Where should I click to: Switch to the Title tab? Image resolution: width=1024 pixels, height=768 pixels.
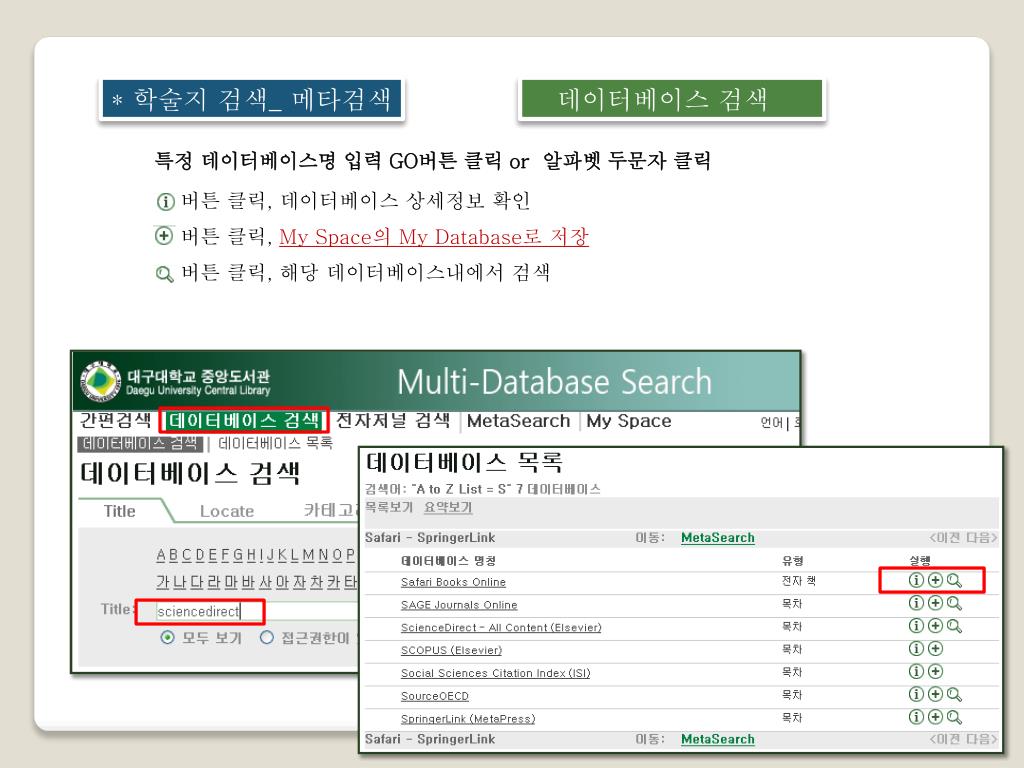(x=120, y=511)
